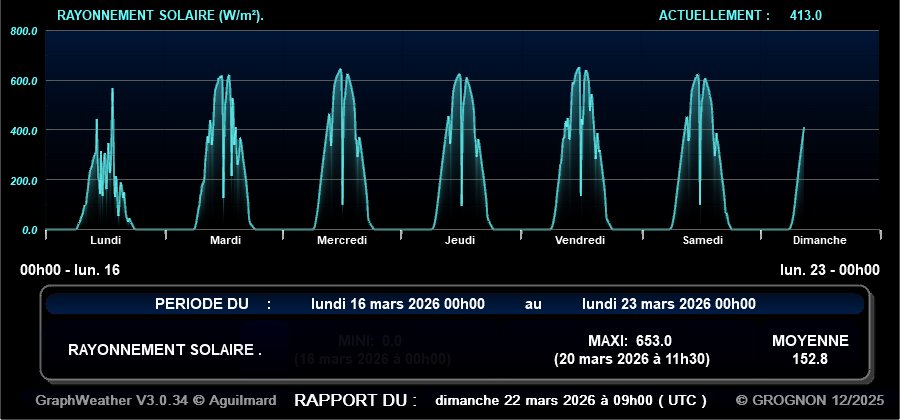This screenshot has width=900, height=420.
Task: Click the Vendredi day label
Action: coord(579,240)
